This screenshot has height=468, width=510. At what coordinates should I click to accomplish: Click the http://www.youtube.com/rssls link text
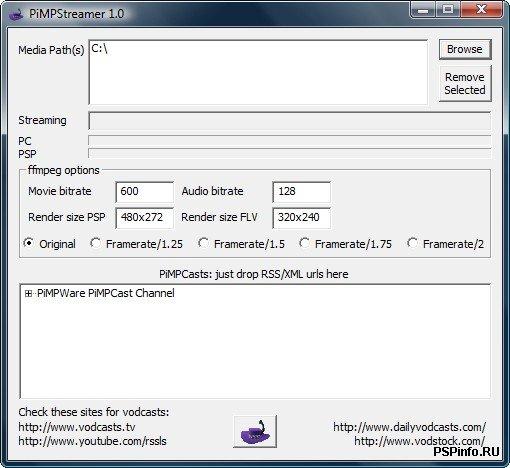[92, 441]
